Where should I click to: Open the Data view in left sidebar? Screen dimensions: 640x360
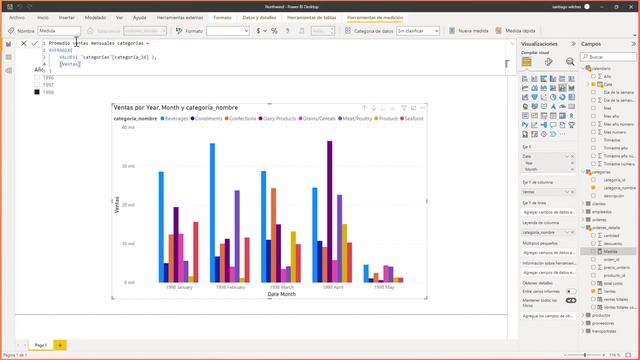pyautogui.click(x=8, y=57)
